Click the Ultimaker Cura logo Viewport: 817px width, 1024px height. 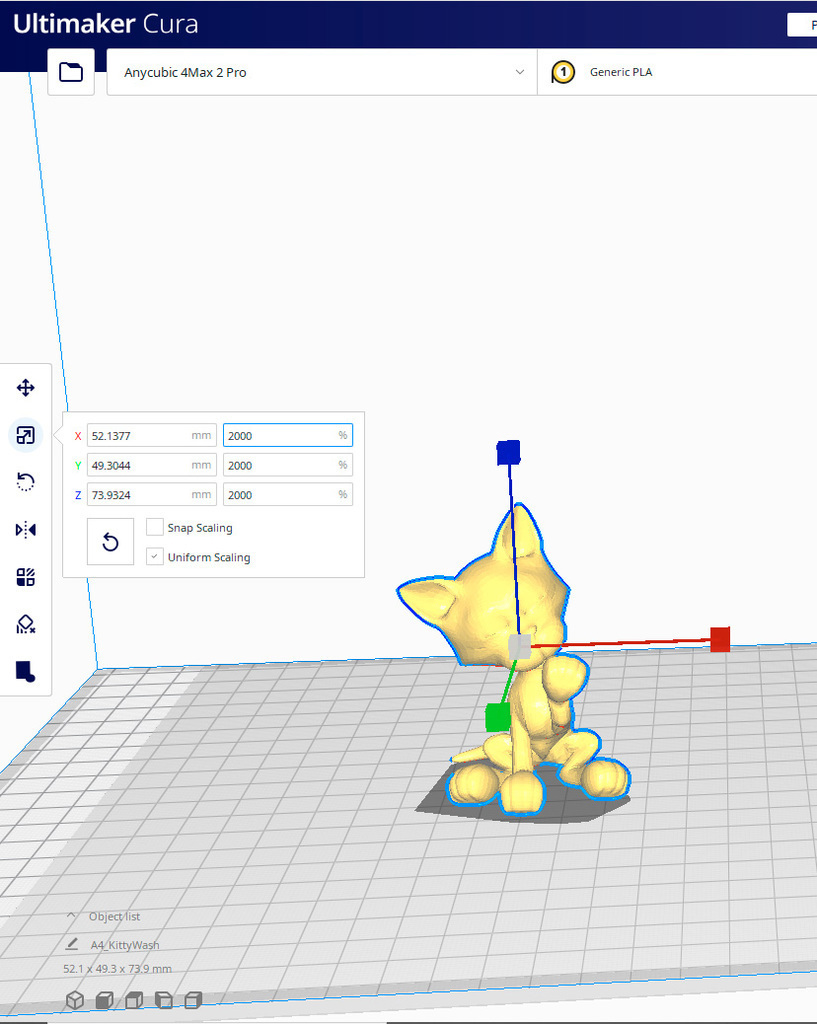(x=105, y=24)
